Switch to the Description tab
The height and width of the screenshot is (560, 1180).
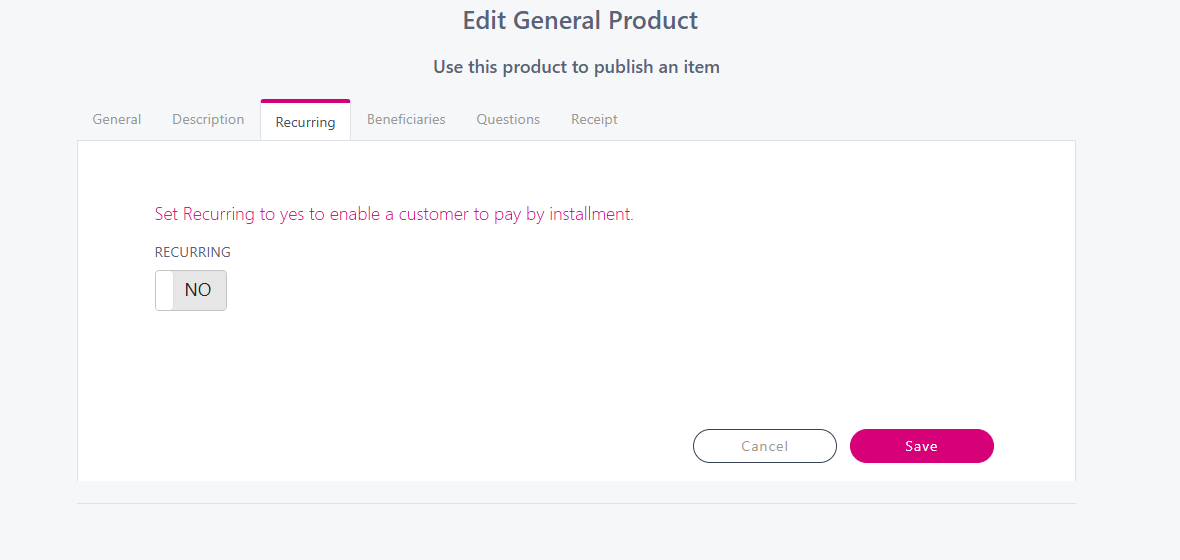(x=208, y=120)
